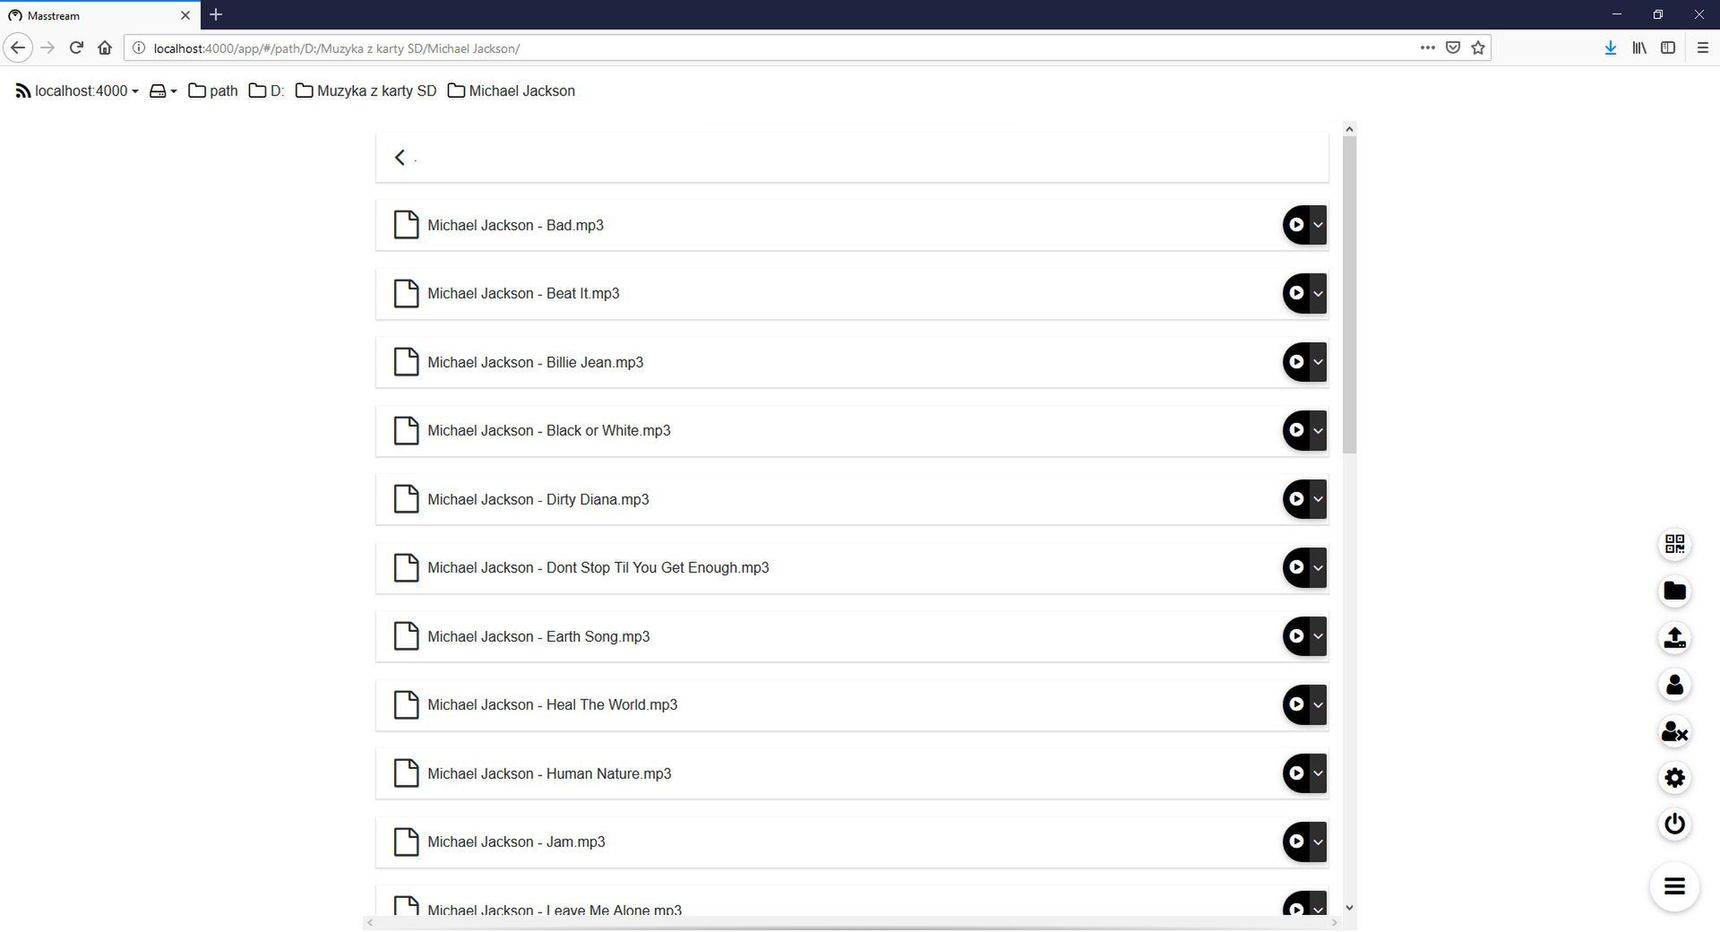Focus the browser address bar URL
This screenshot has width=1720, height=932.
click(x=780, y=48)
